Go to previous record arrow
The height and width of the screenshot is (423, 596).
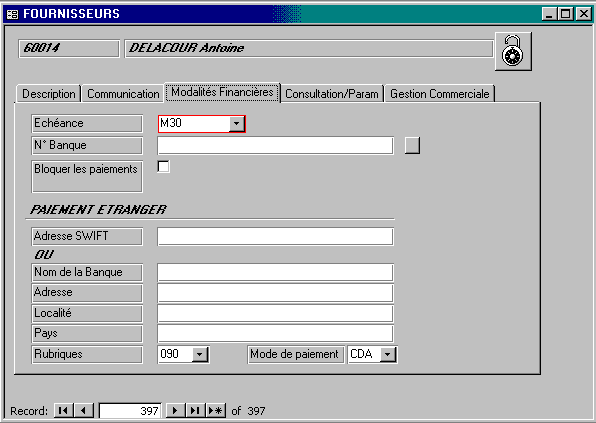click(x=84, y=410)
